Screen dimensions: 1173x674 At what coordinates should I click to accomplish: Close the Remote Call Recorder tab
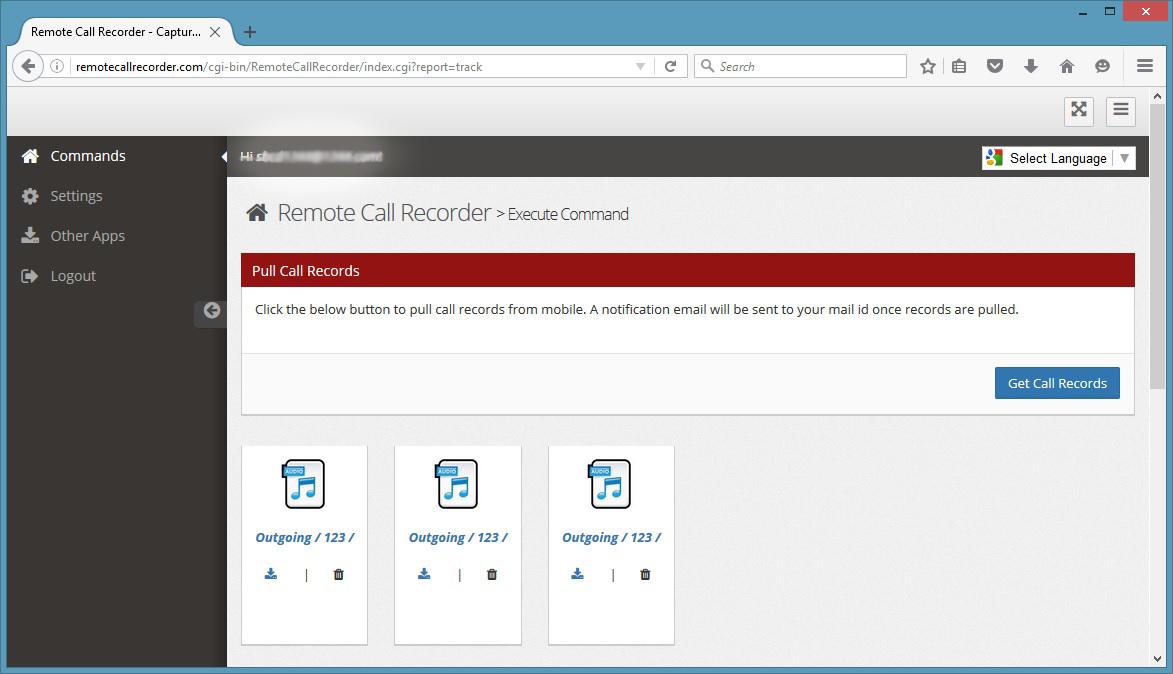point(215,32)
